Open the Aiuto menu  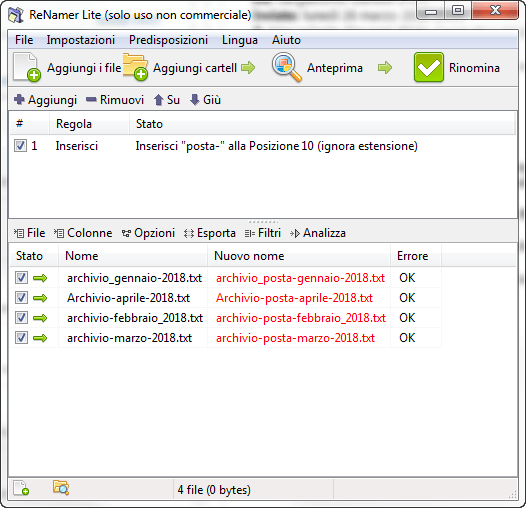[286, 40]
